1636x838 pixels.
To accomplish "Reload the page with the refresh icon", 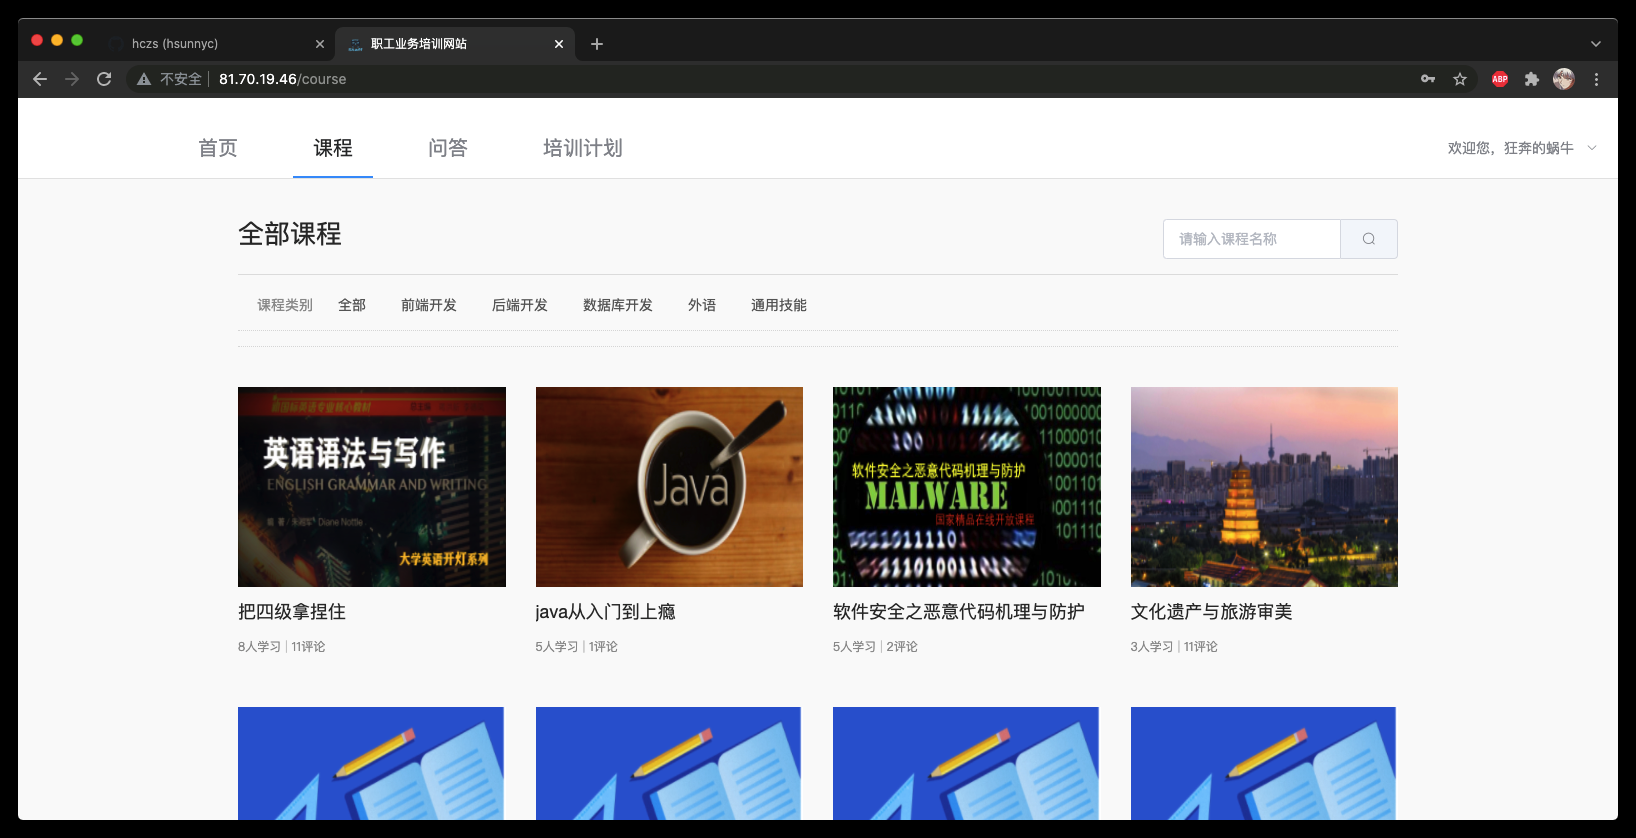I will point(104,79).
